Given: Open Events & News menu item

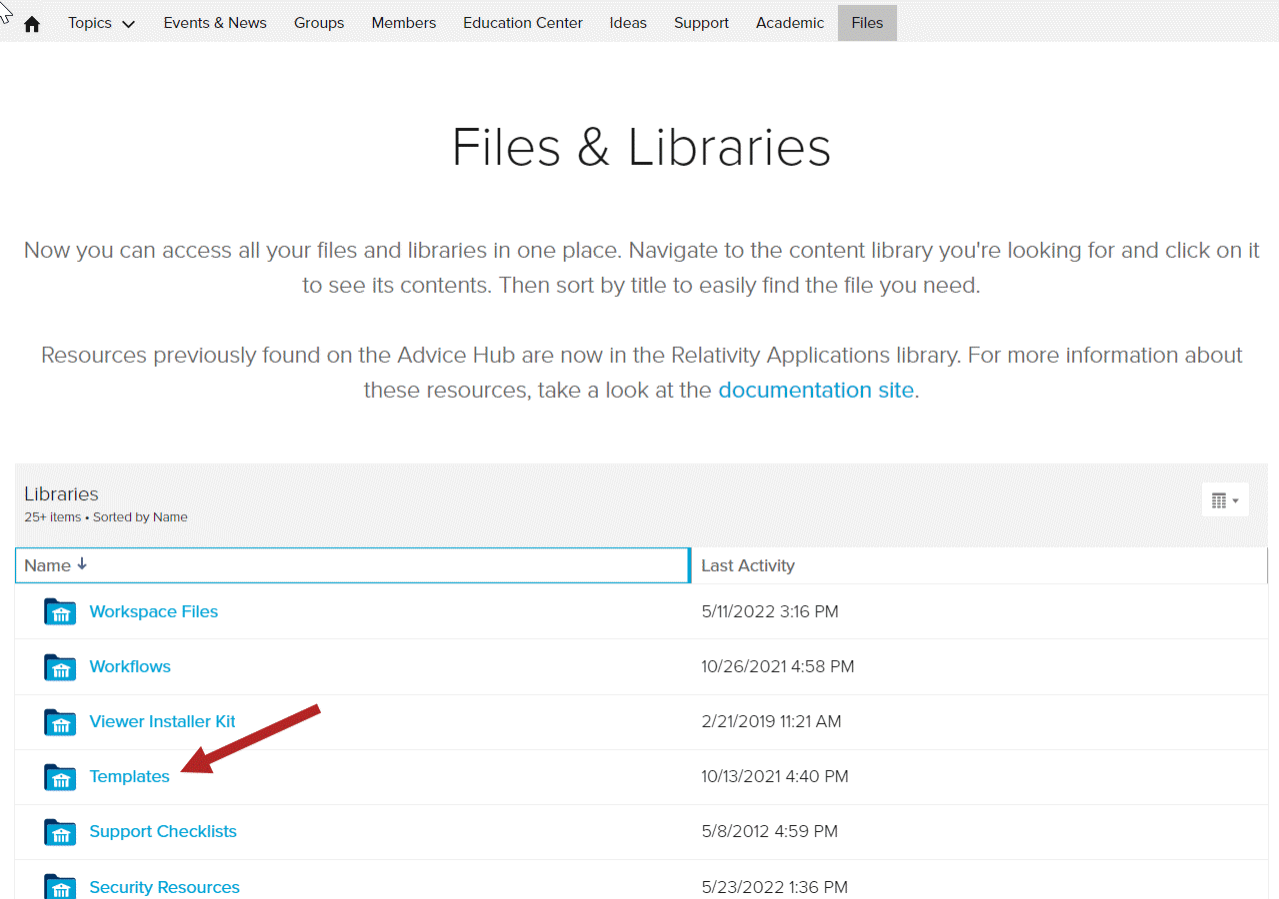Looking at the screenshot, I should click(x=215, y=23).
